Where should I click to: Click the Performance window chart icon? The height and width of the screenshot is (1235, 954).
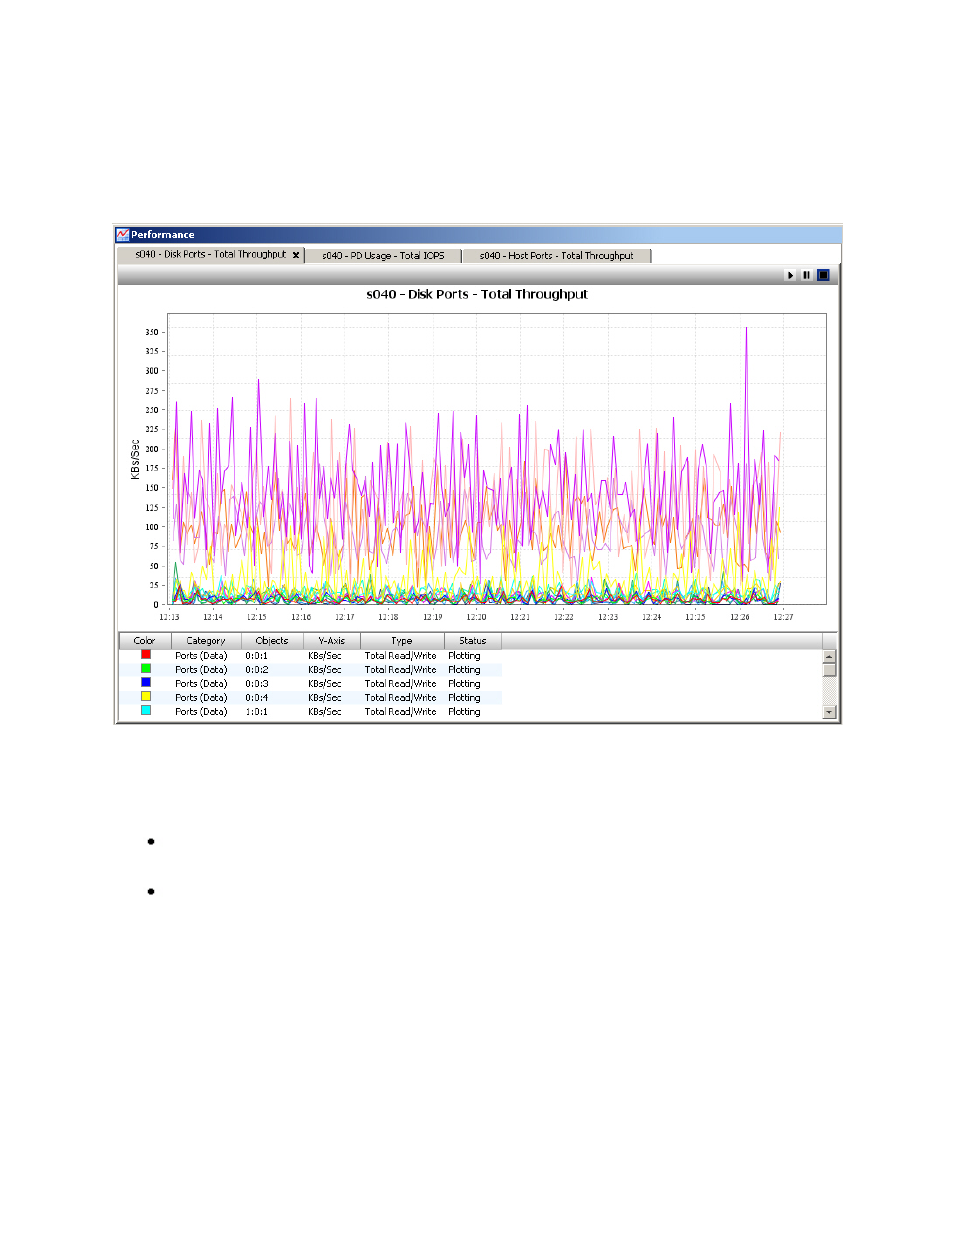123,235
